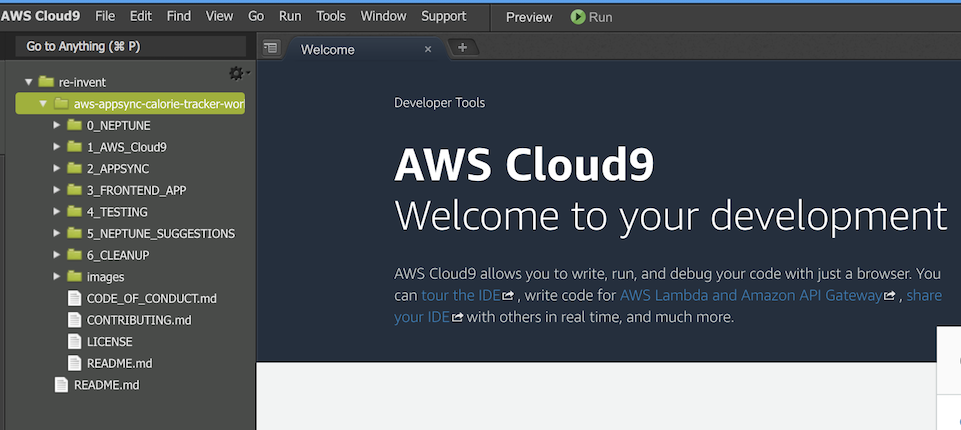Click the CODE_OF_CONDUCT.md file icon
Viewport: 961px width, 430px height.
coord(74,298)
